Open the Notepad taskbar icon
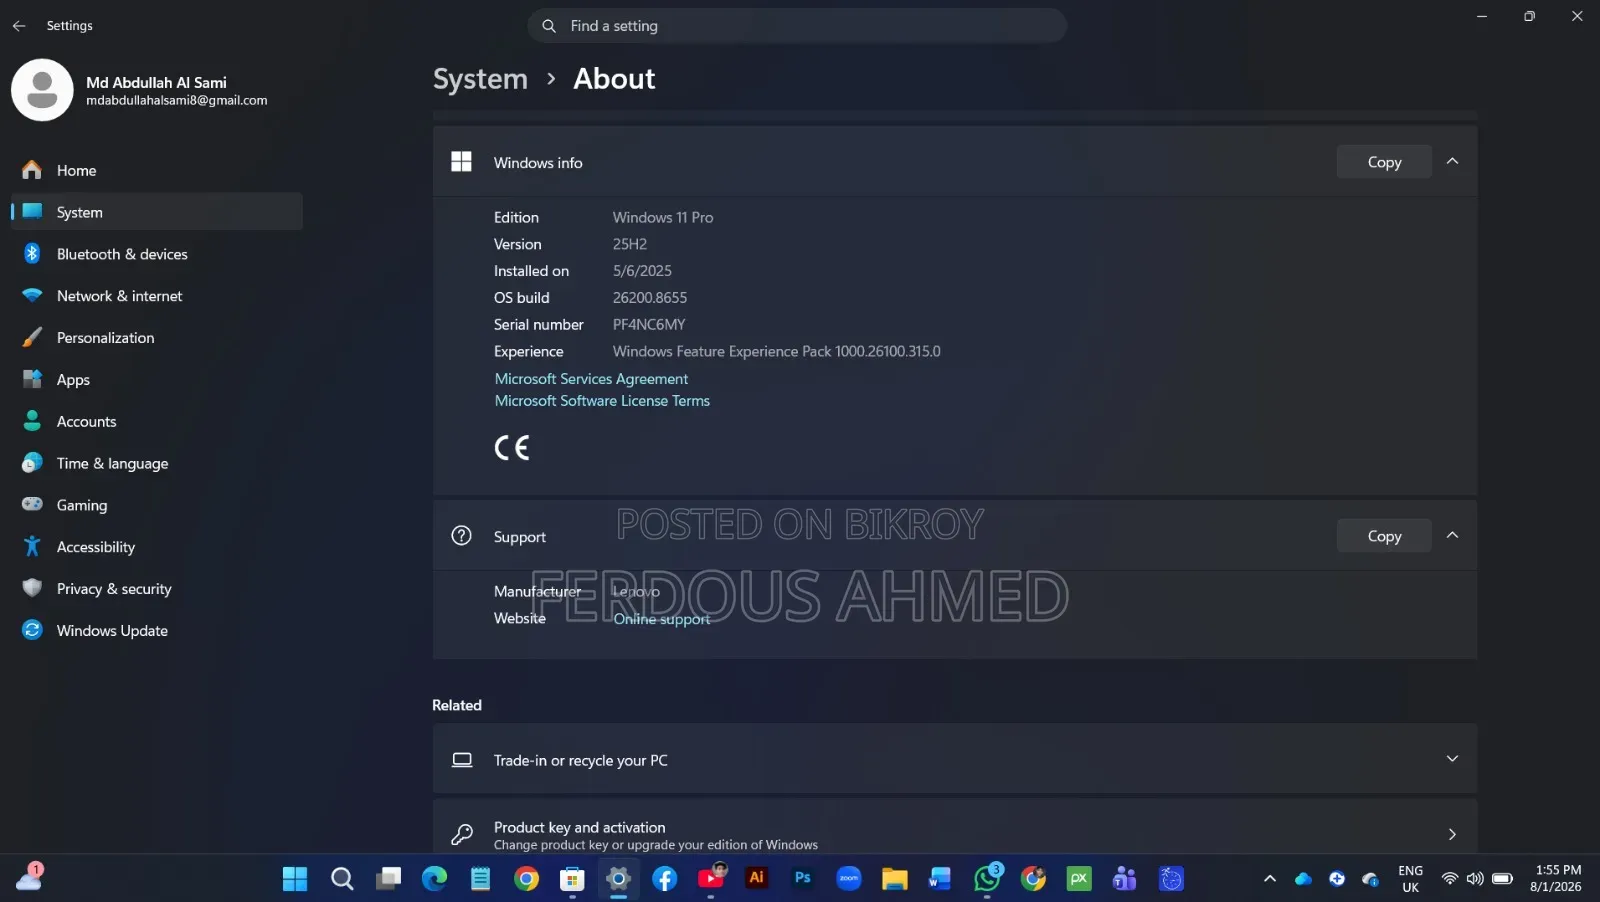Viewport: 1600px width, 902px height. 480,879
